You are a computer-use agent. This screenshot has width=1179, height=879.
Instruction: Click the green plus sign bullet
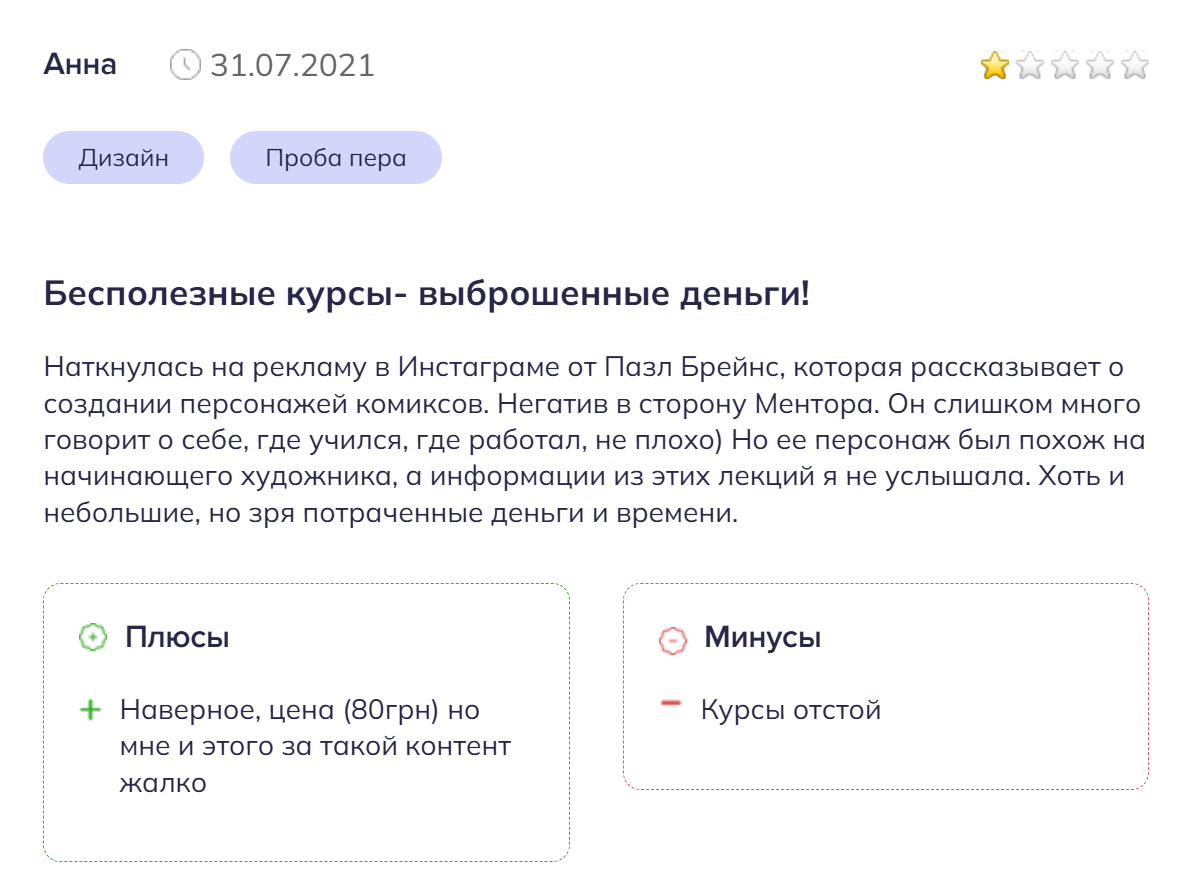click(x=90, y=711)
